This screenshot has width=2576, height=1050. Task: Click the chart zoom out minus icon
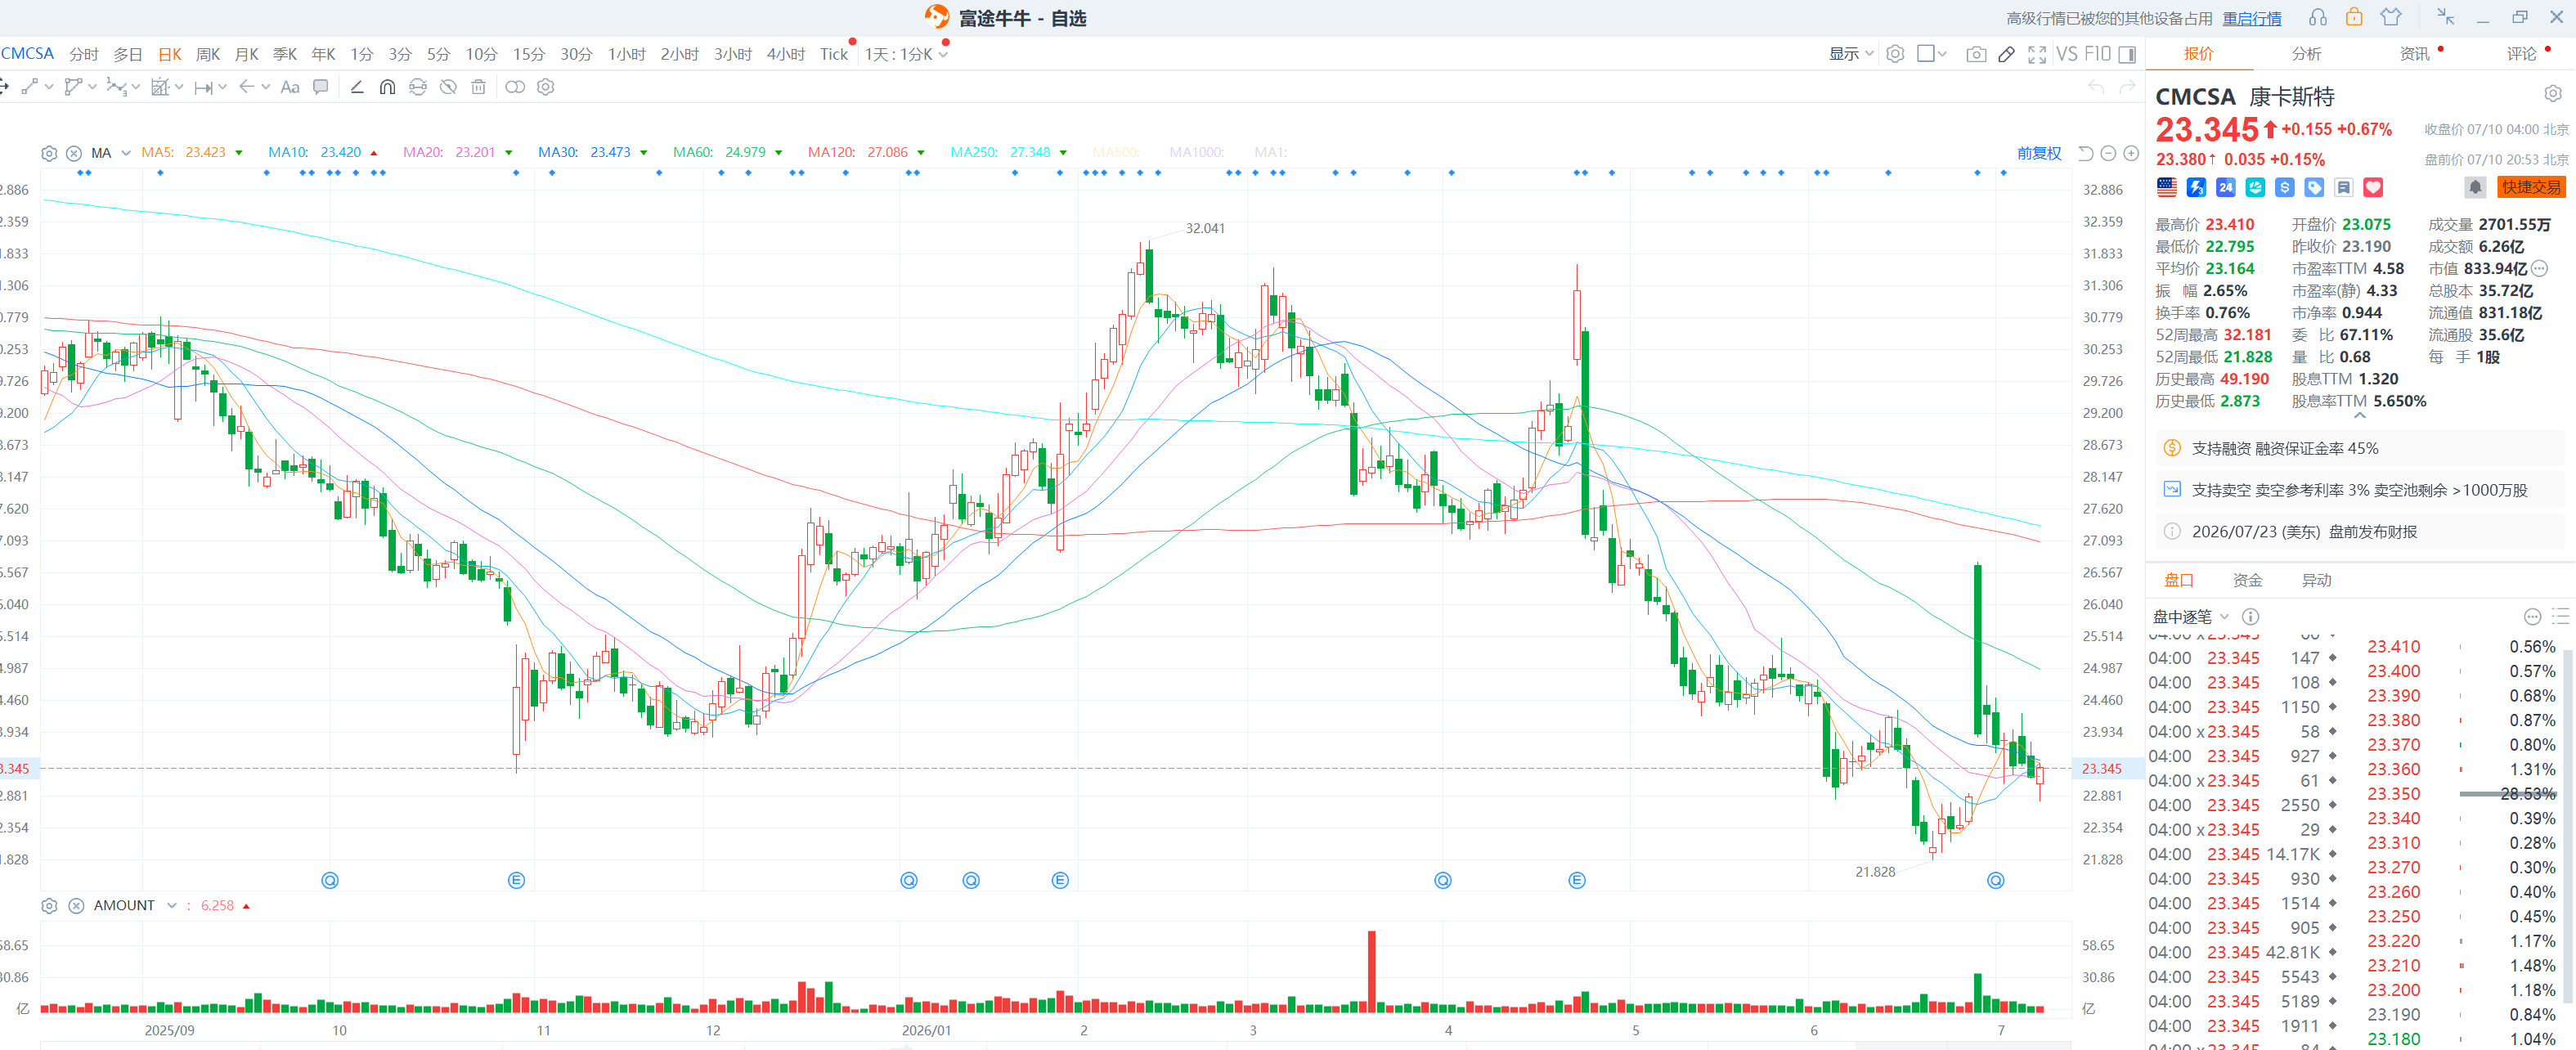pyautogui.click(x=2108, y=153)
